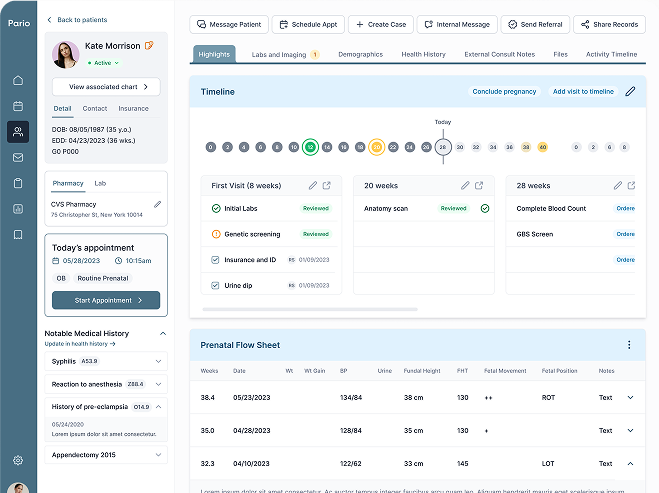659x493 pixels.
Task: Edit CVS Pharmacy with pencil icon
Action: tap(158, 204)
